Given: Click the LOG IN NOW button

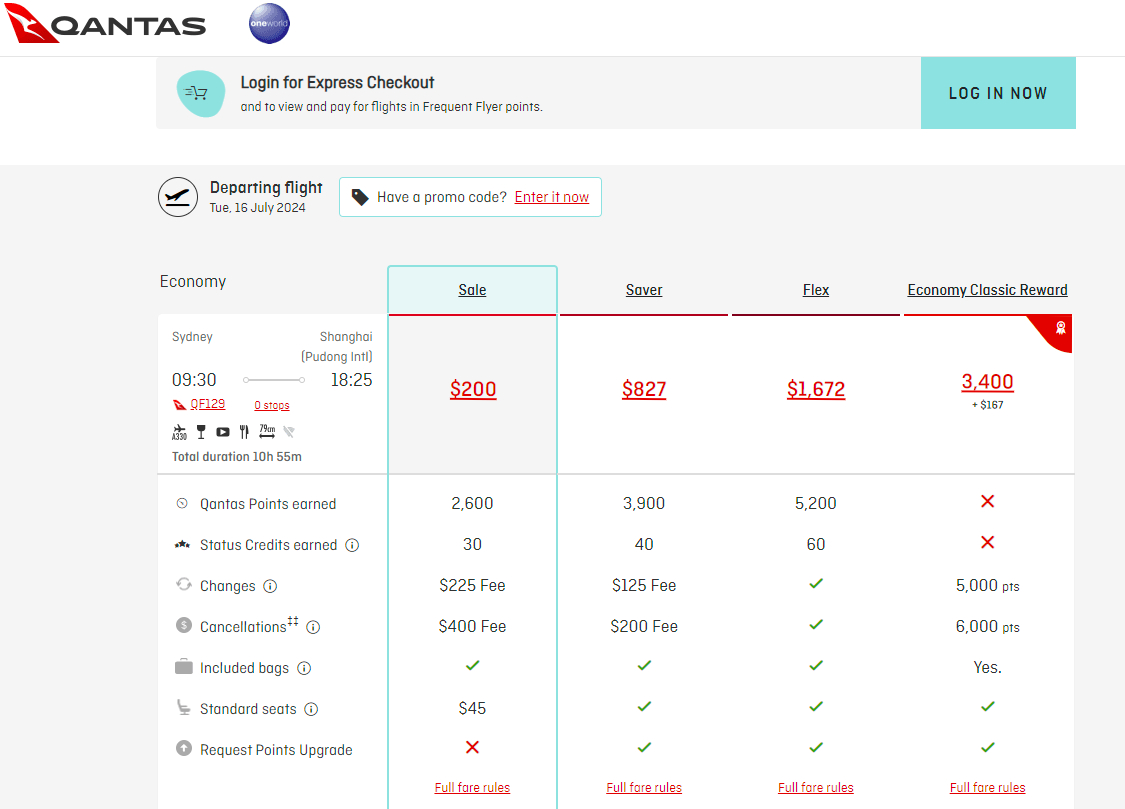Looking at the screenshot, I should tap(998, 93).
